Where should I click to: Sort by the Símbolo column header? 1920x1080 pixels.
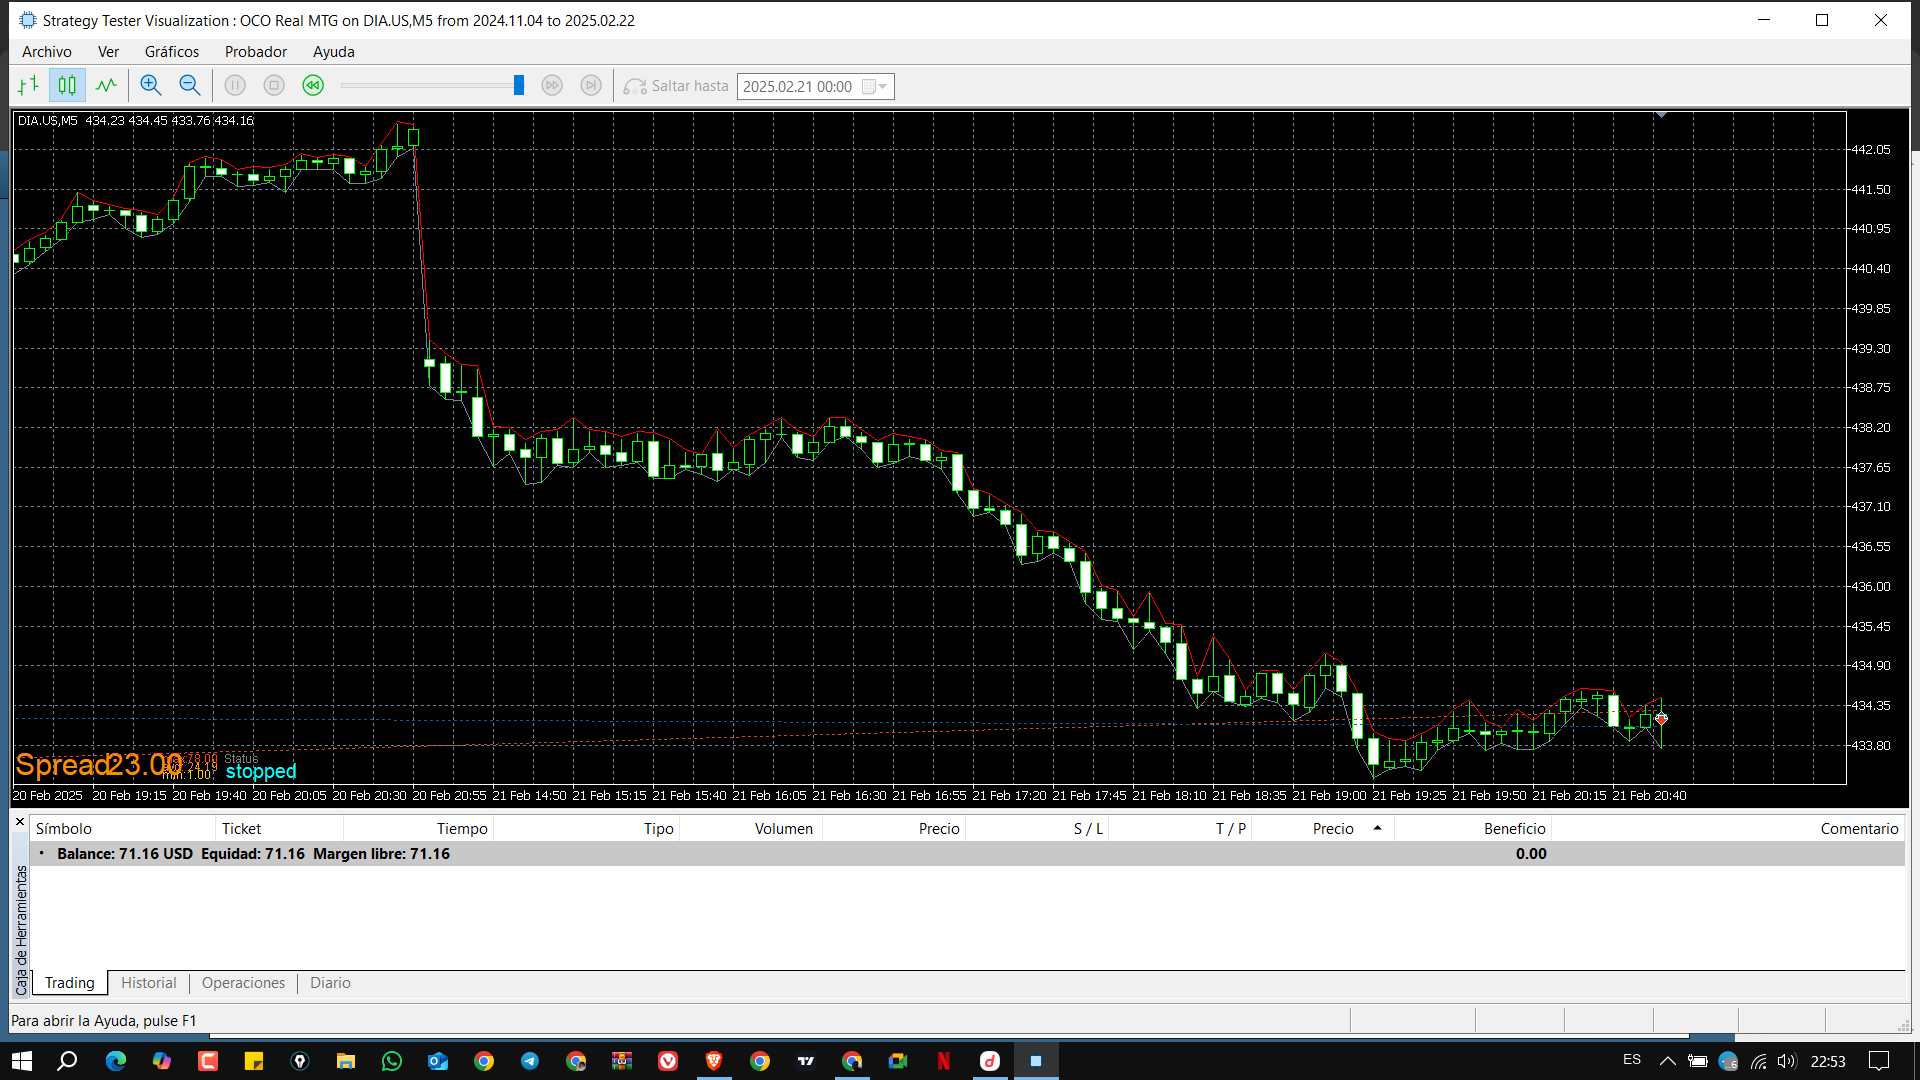[x=122, y=828]
